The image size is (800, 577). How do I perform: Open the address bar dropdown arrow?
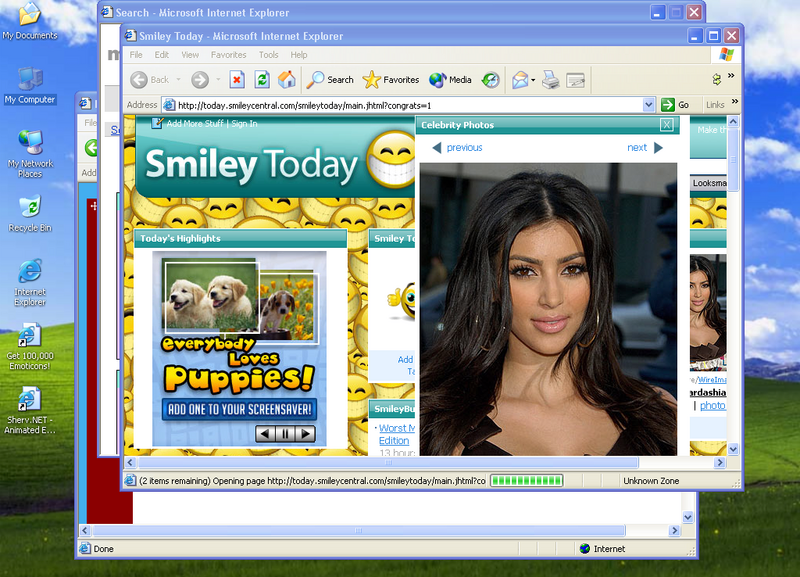(x=648, y=105)
